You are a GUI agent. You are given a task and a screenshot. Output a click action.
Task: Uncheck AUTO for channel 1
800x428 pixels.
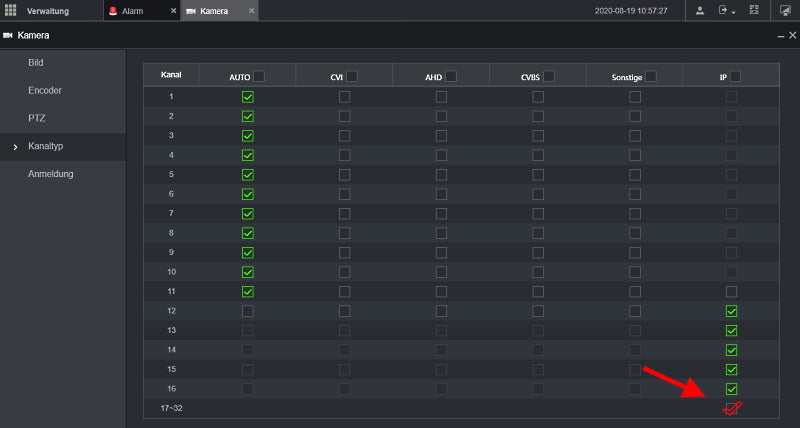[x=247, y=97]
